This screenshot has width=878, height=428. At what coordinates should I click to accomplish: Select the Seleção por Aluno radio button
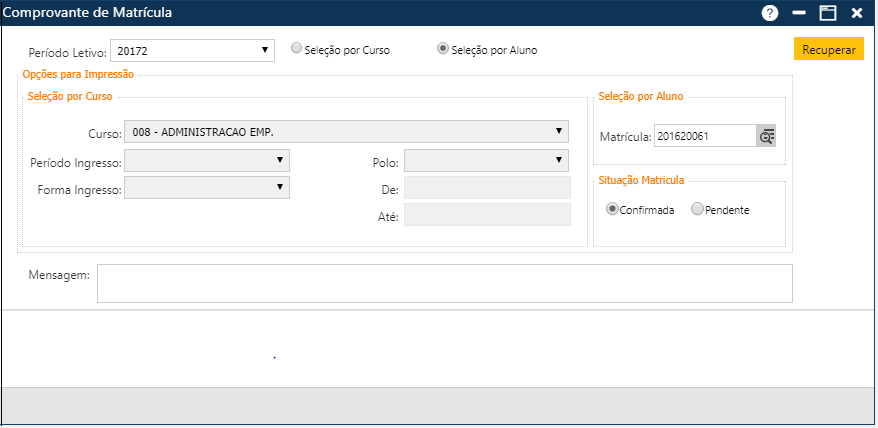[x=442, y=49]
